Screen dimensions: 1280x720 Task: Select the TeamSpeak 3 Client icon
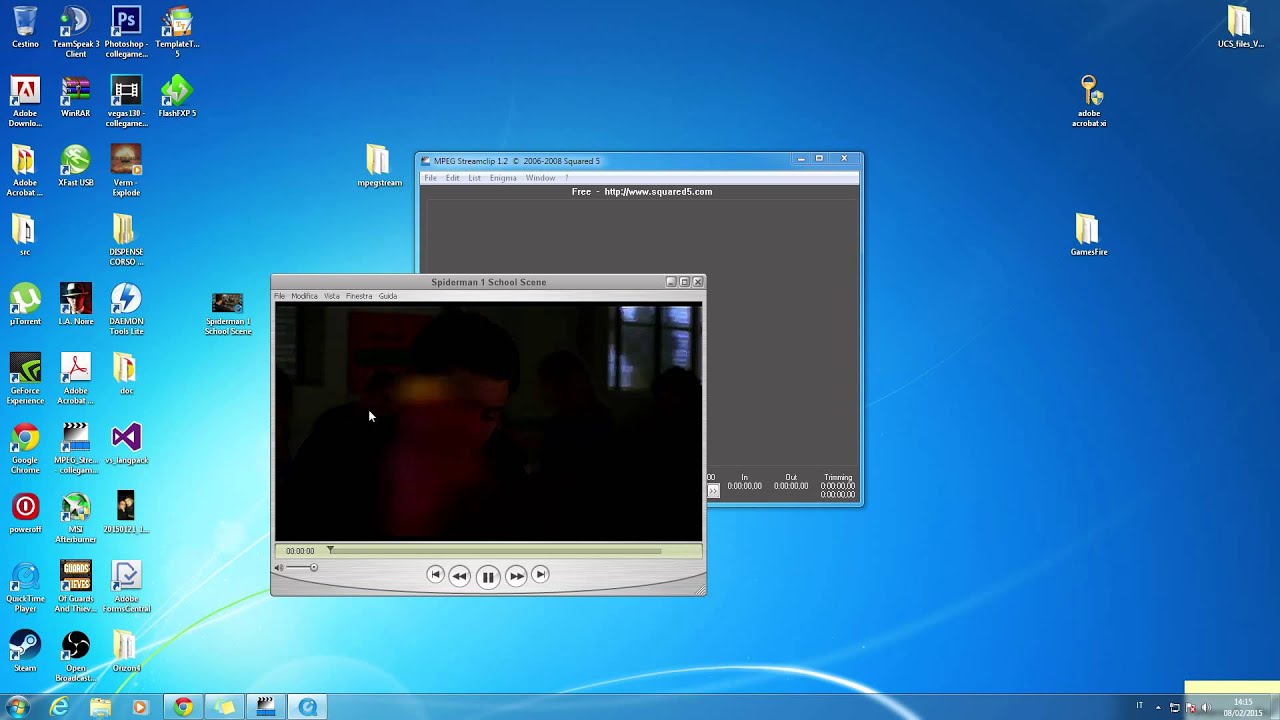[x=76, y=31]
